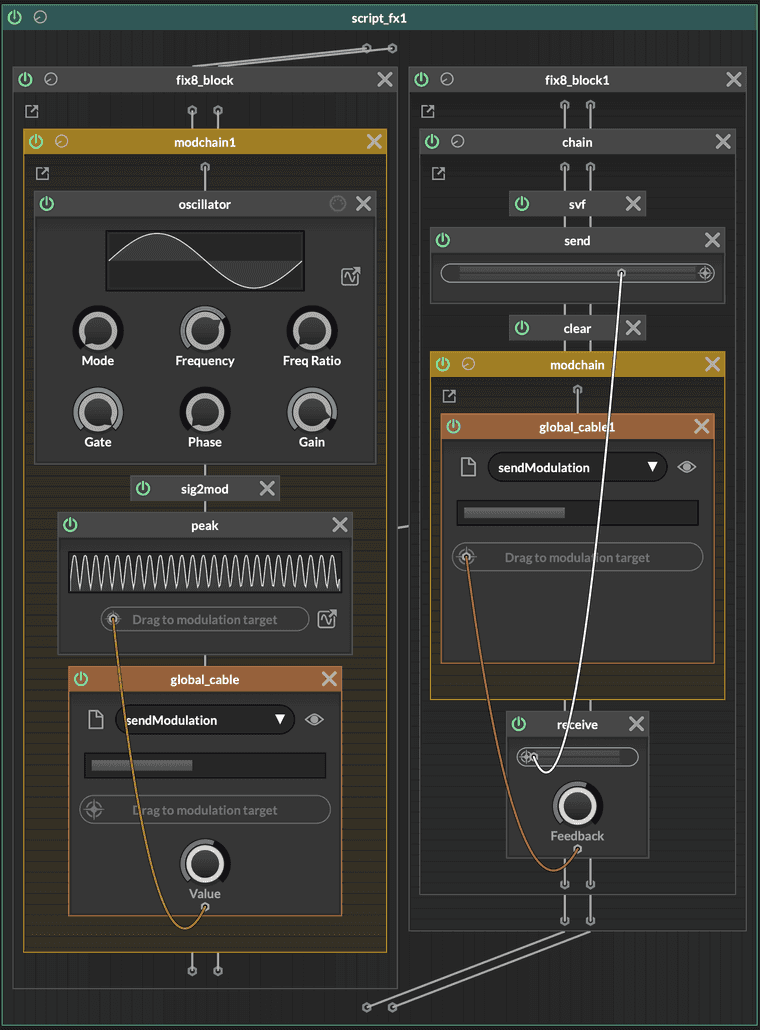Image resolution: width=760 pixels, height=1030 pixels.
Task: Click the file icon in global_cable node
Action: (95, 720)
